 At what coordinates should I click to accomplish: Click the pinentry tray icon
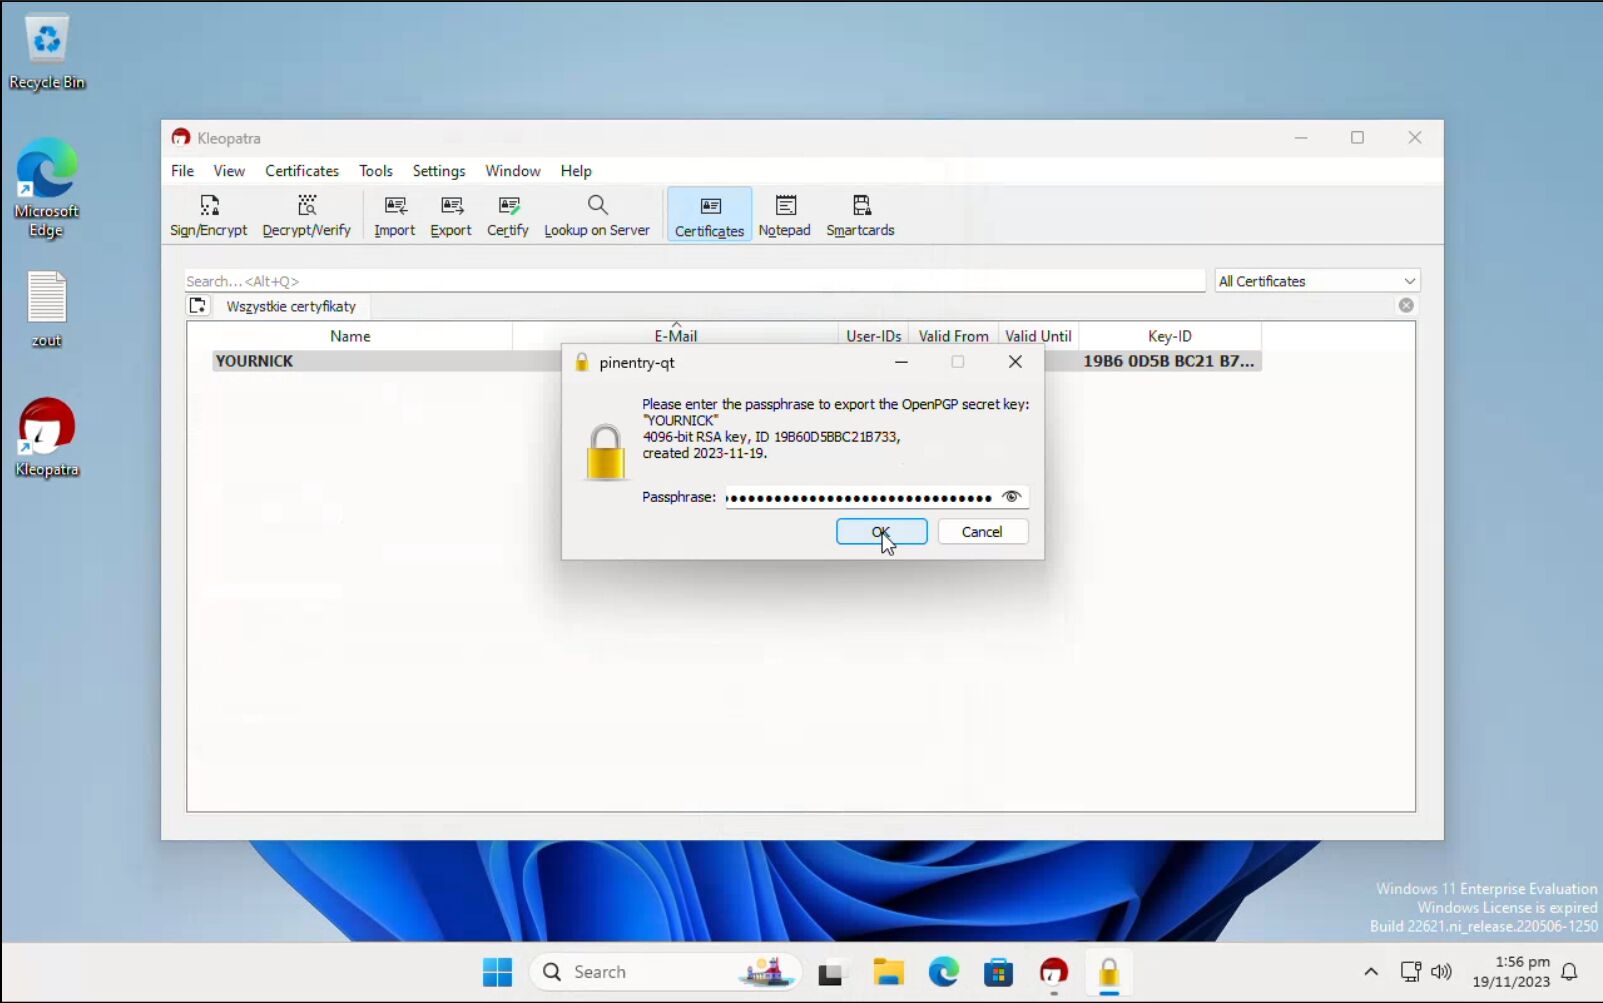coord(1108,971)
